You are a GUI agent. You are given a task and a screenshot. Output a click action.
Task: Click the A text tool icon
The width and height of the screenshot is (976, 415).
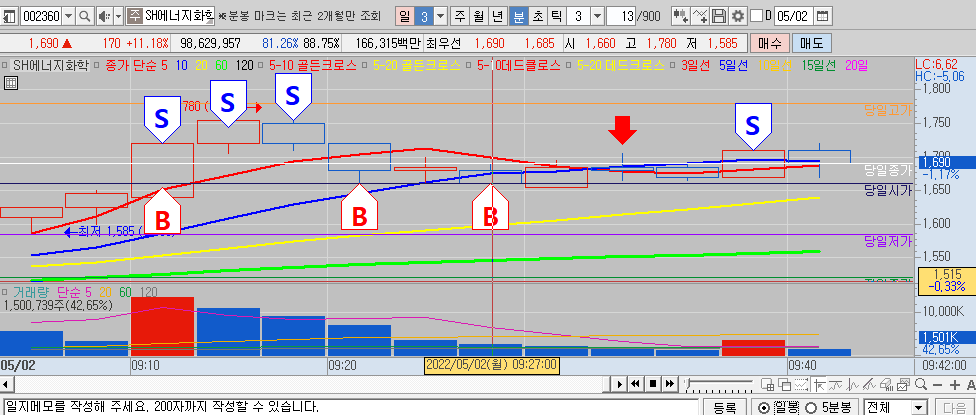pyautogui.click(x=971, y=385)
